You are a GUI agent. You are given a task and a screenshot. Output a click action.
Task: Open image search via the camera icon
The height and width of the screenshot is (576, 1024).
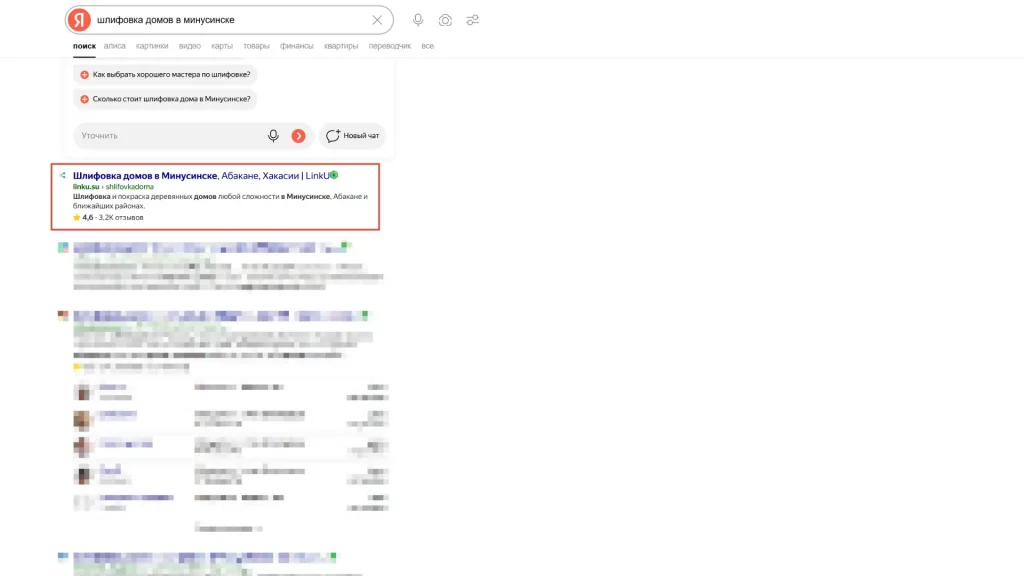(x=445, y=20)
